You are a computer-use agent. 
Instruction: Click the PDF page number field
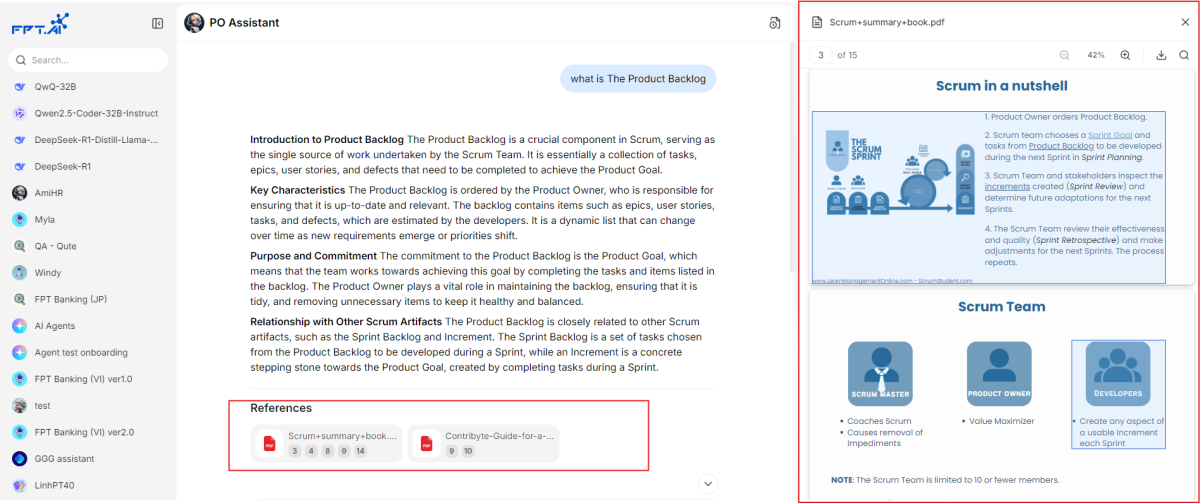pos(821,55)
